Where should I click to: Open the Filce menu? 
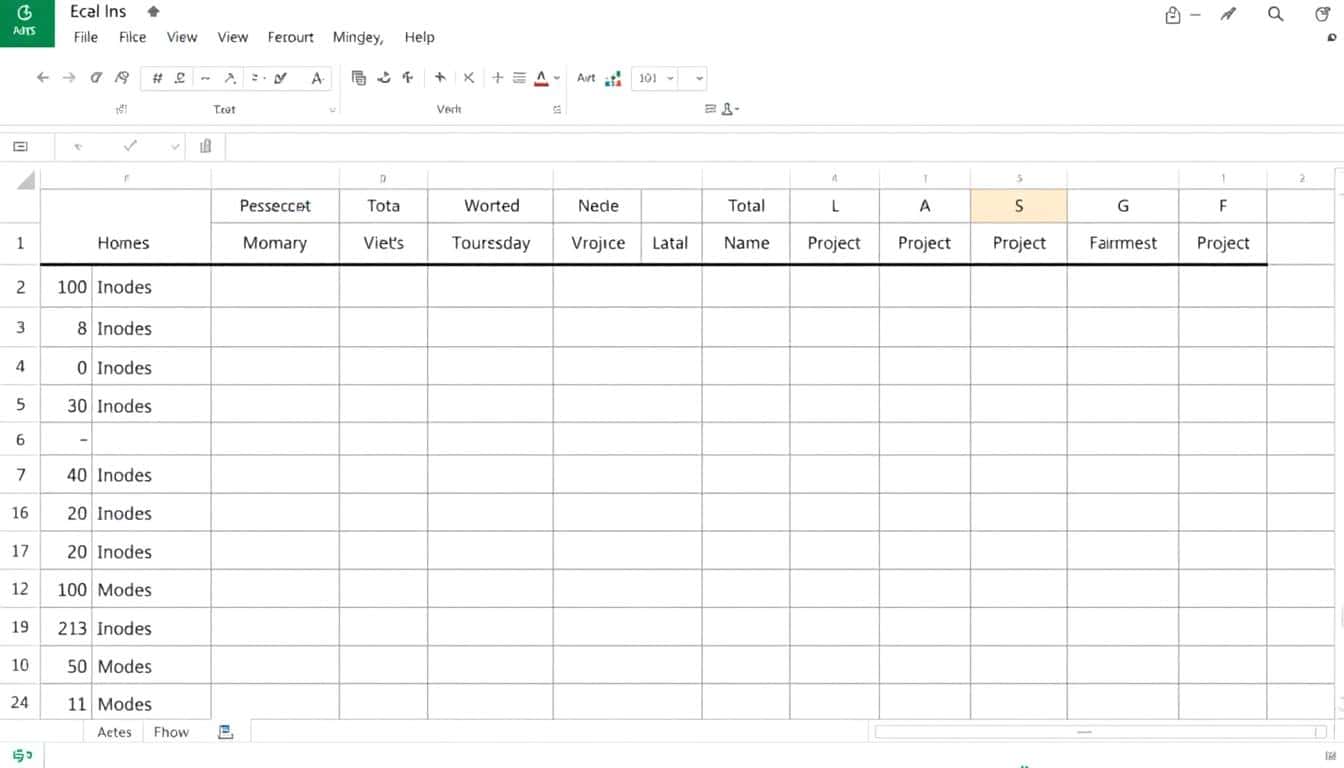[132, 37]
